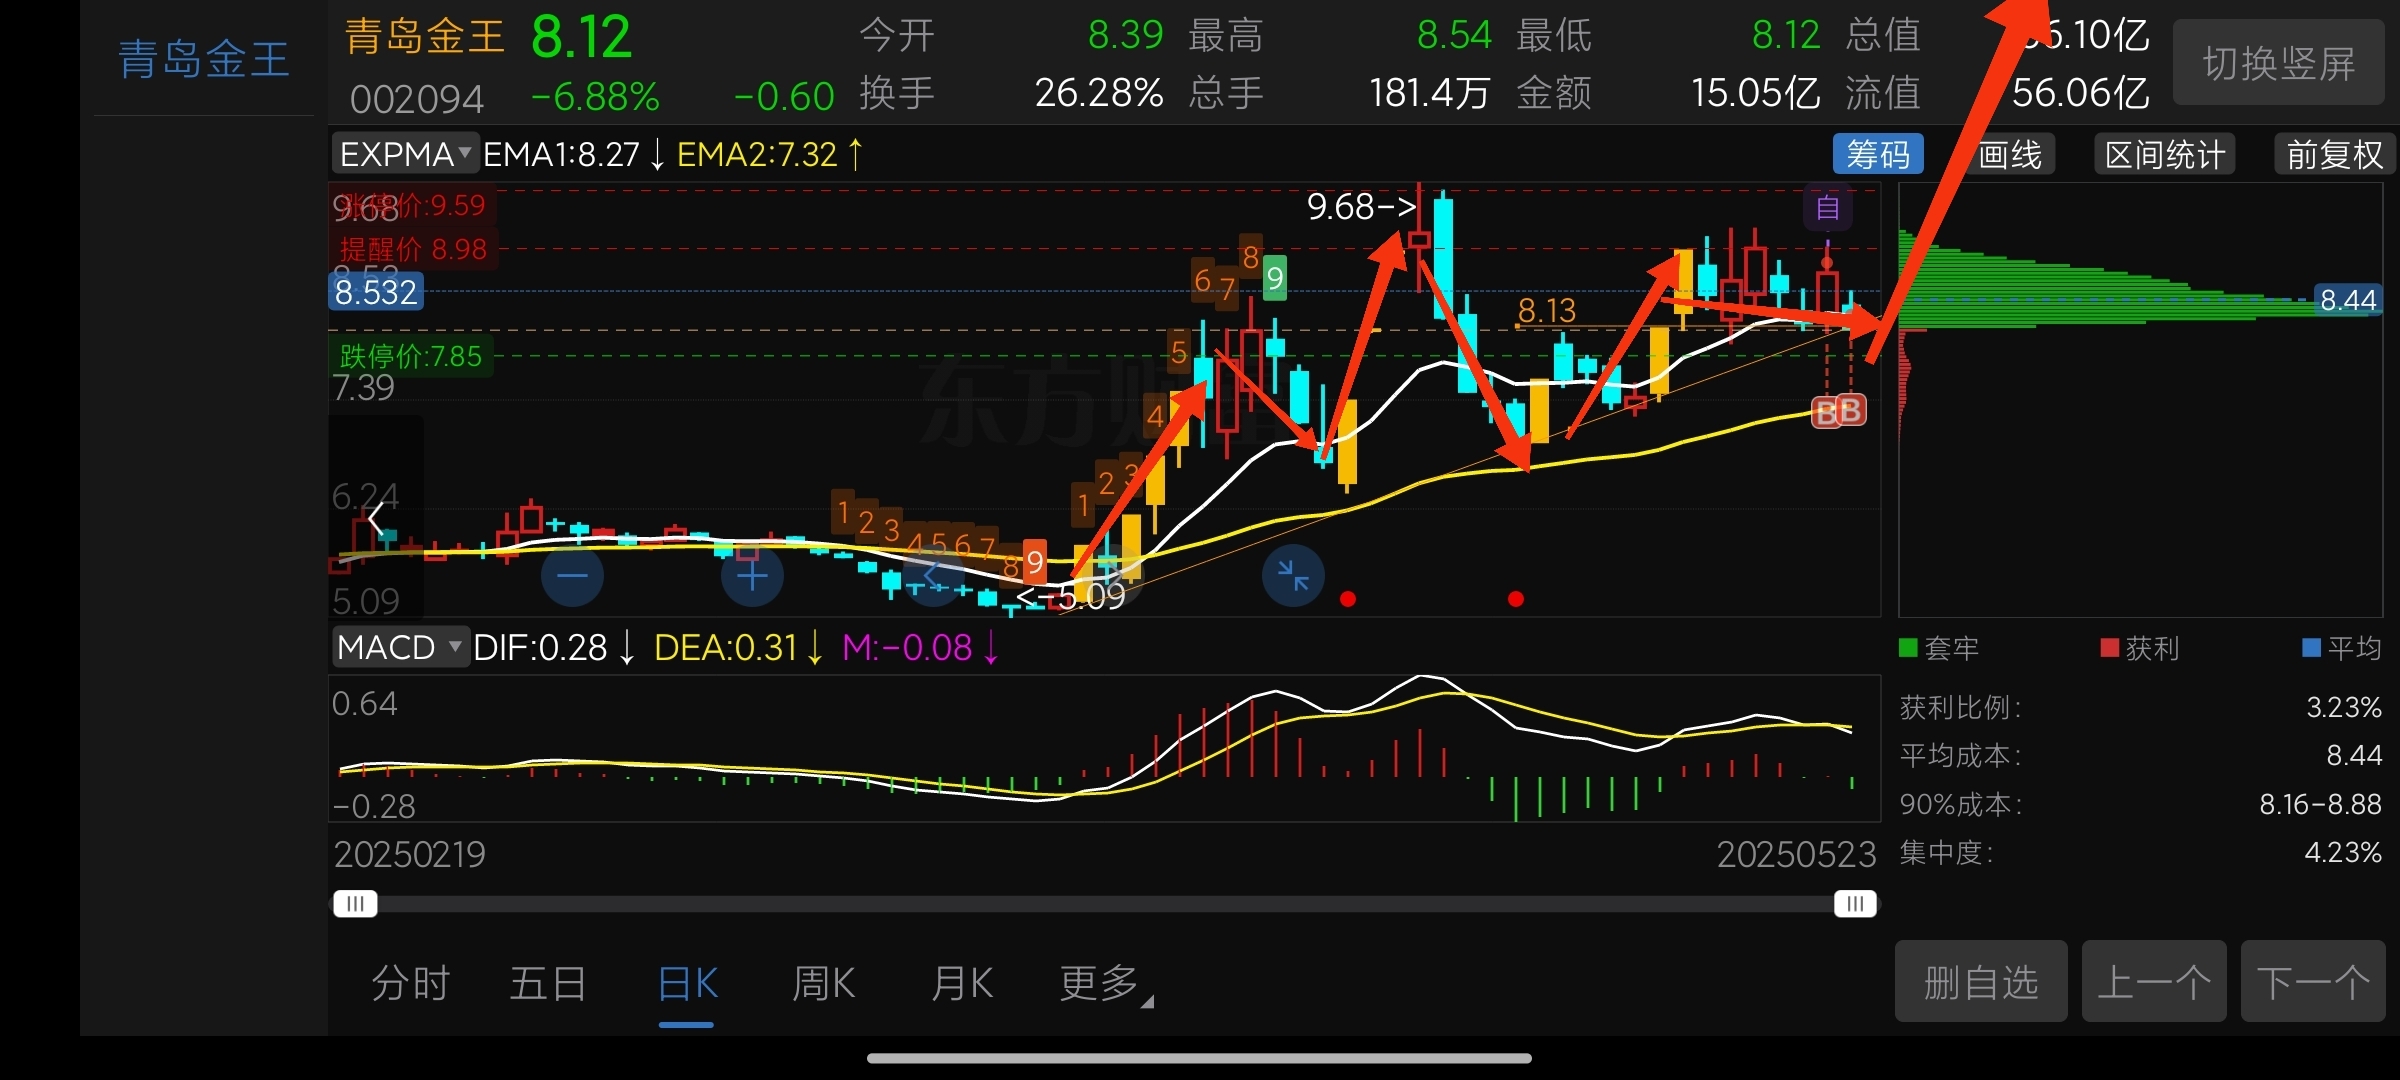The height and width of the screenshot is (1080, 2400).
Task: Tap the zoom-out minus circle icon
Action: click(x=572, y=576)
